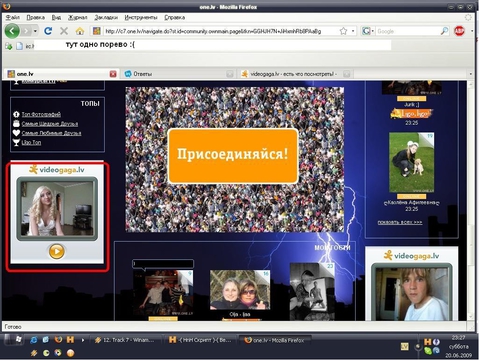The image size is (479, 361).
Task: Open the girl with dog photo
Action: click(x=411, y=162)
